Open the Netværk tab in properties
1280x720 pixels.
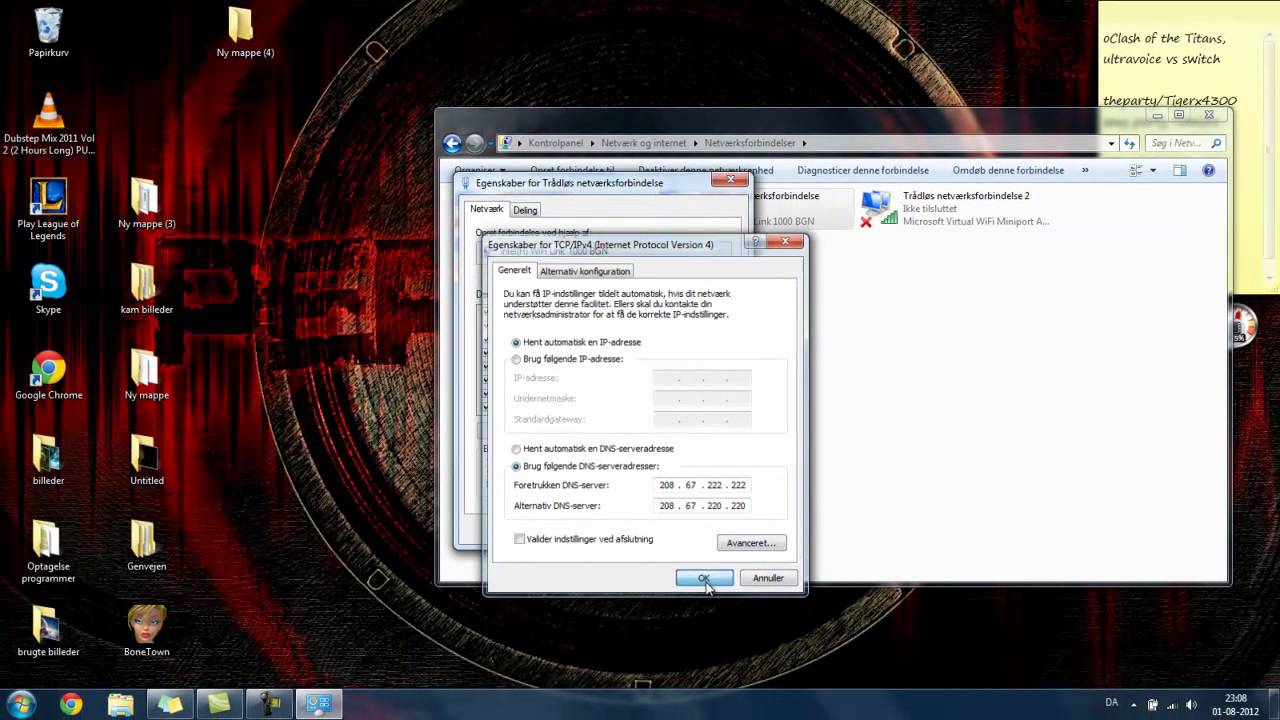click(487, 209)
